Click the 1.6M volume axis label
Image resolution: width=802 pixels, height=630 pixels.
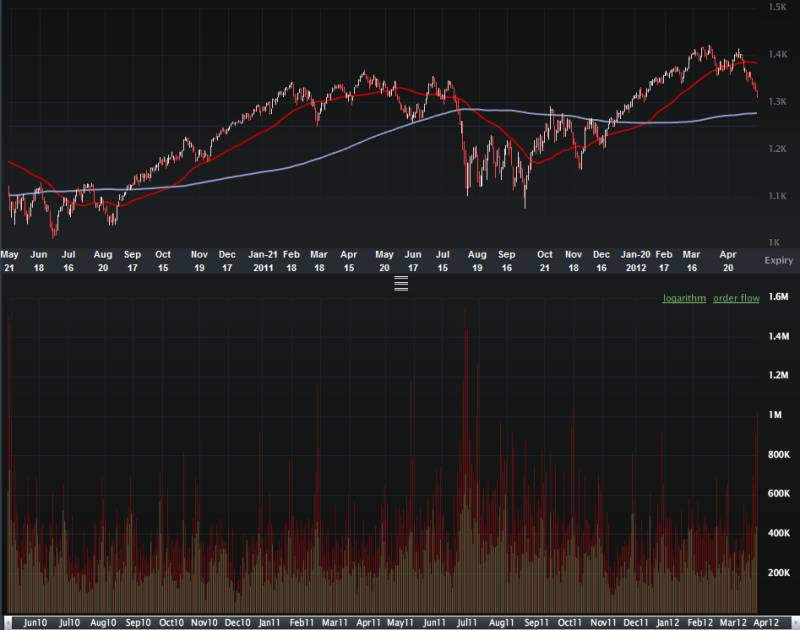(x=778, y=297)
